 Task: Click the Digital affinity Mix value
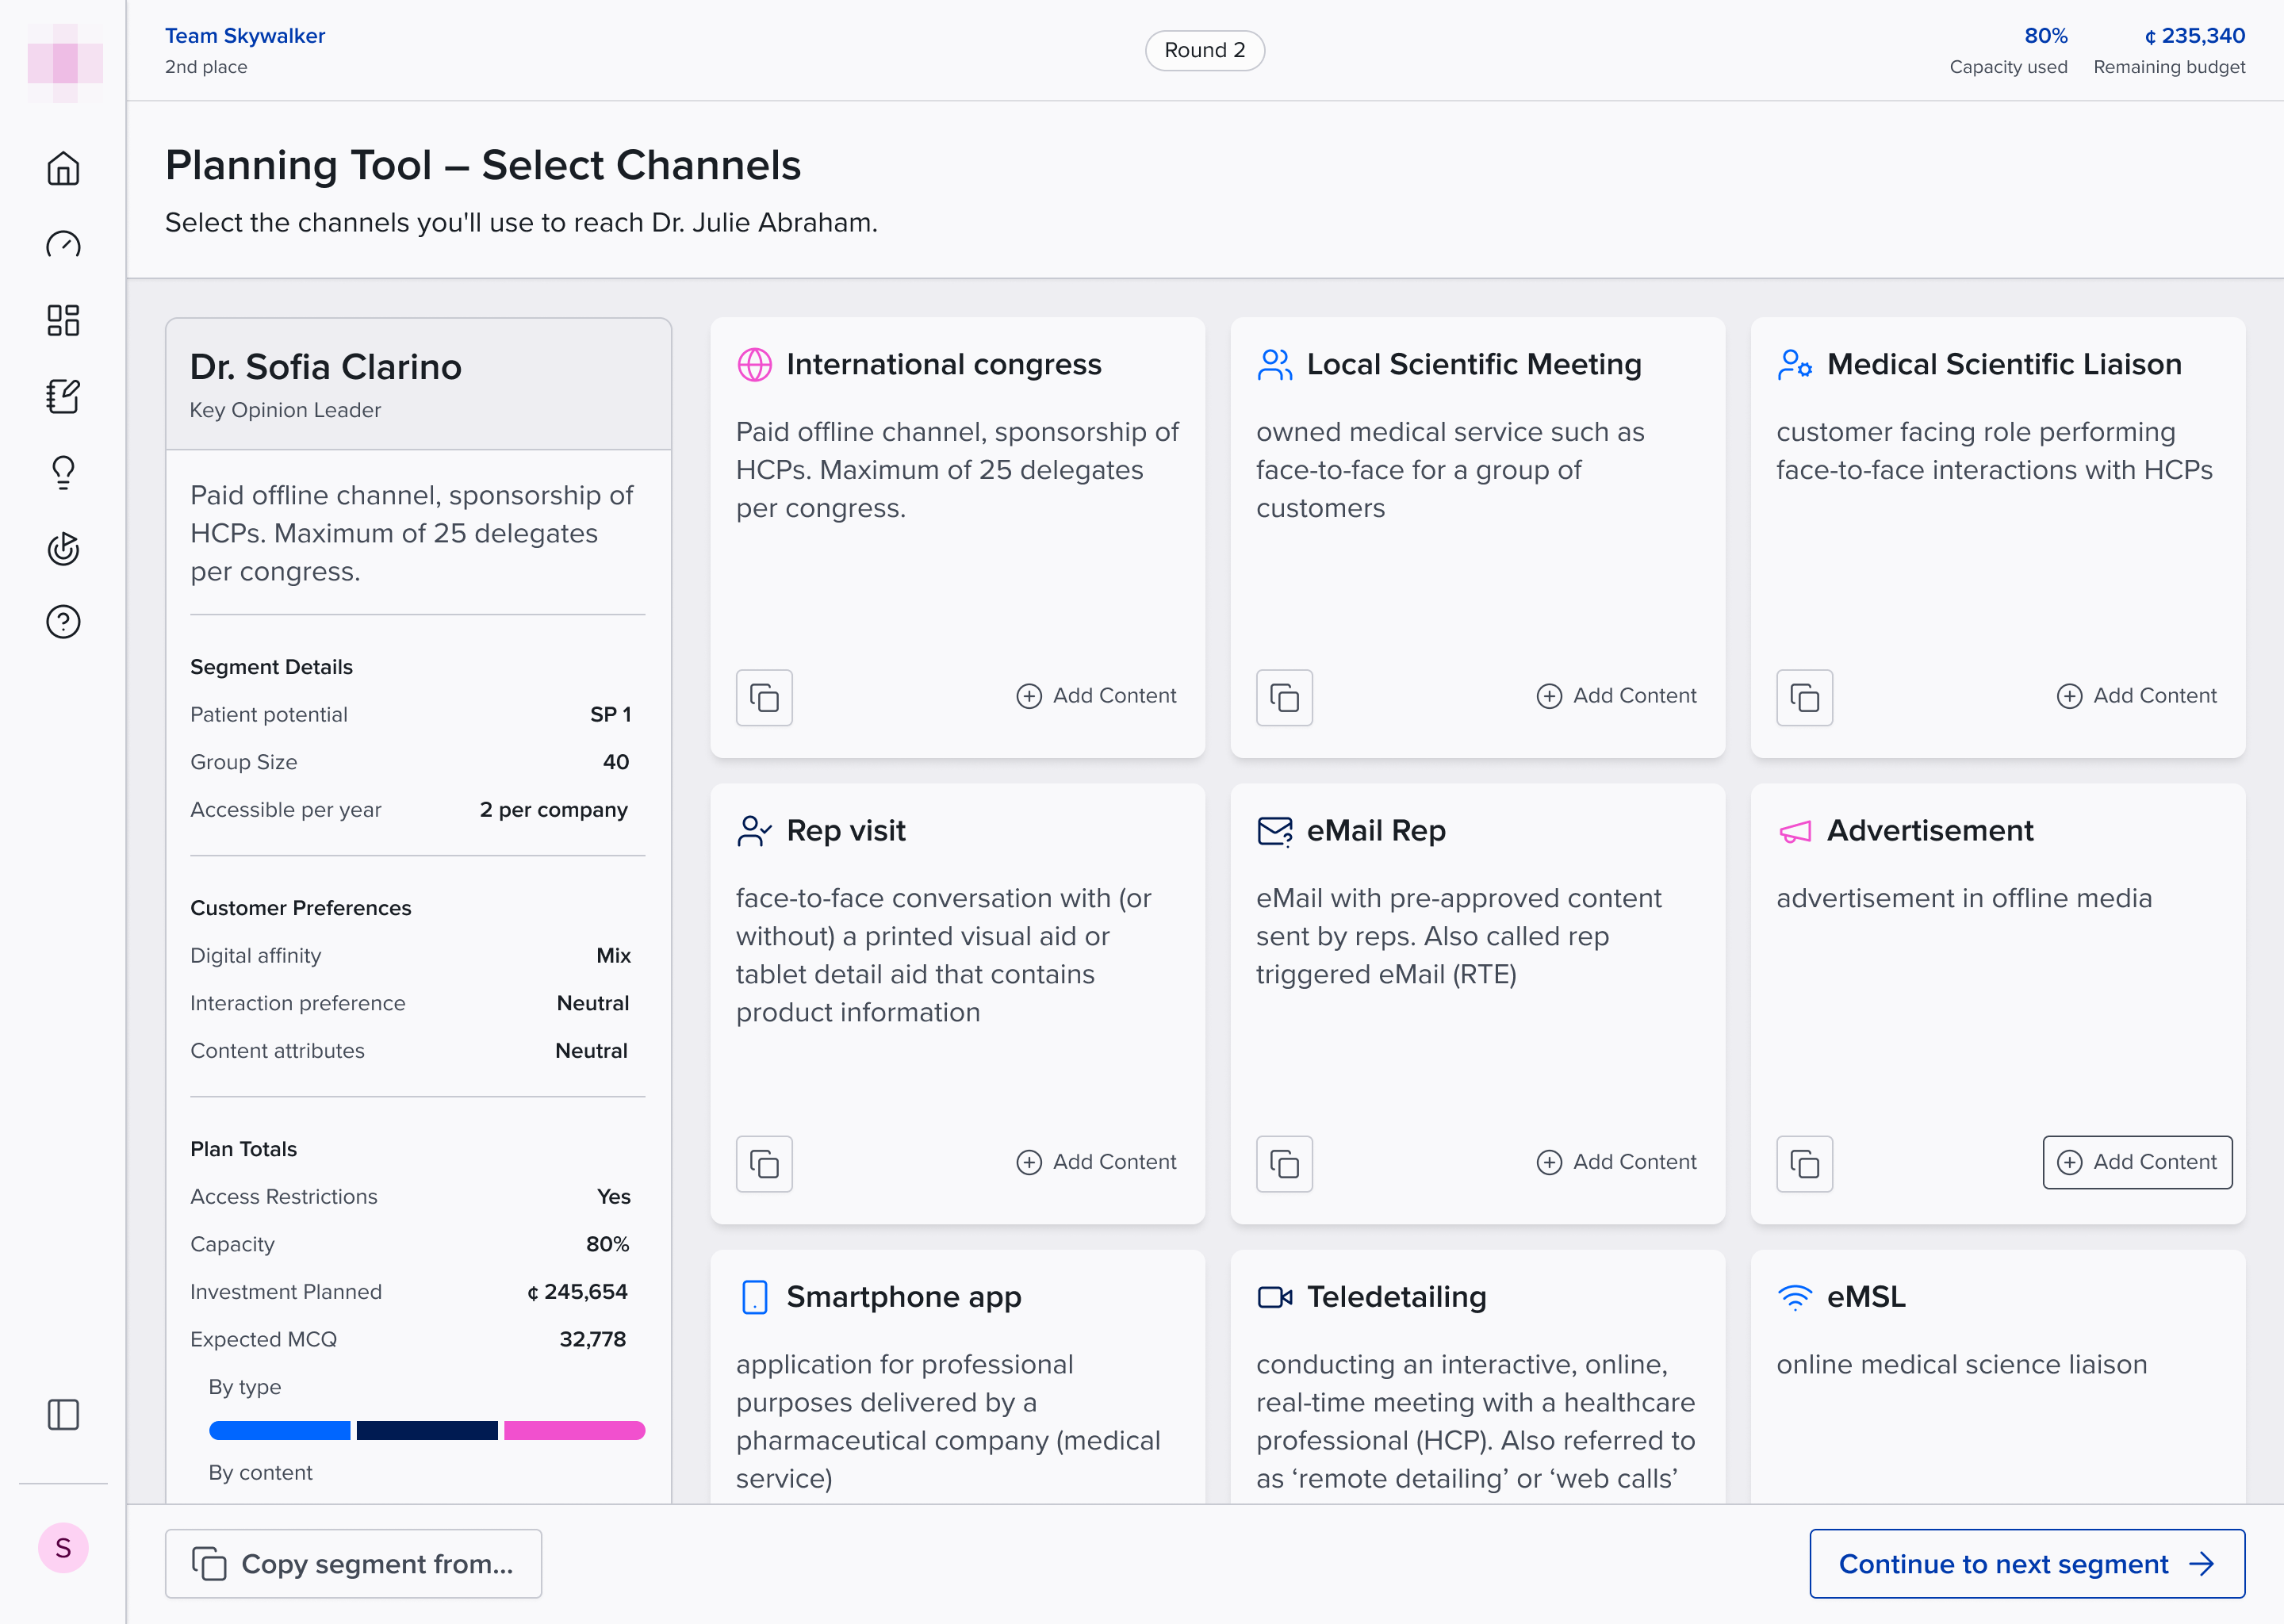(x=614, y=955)
